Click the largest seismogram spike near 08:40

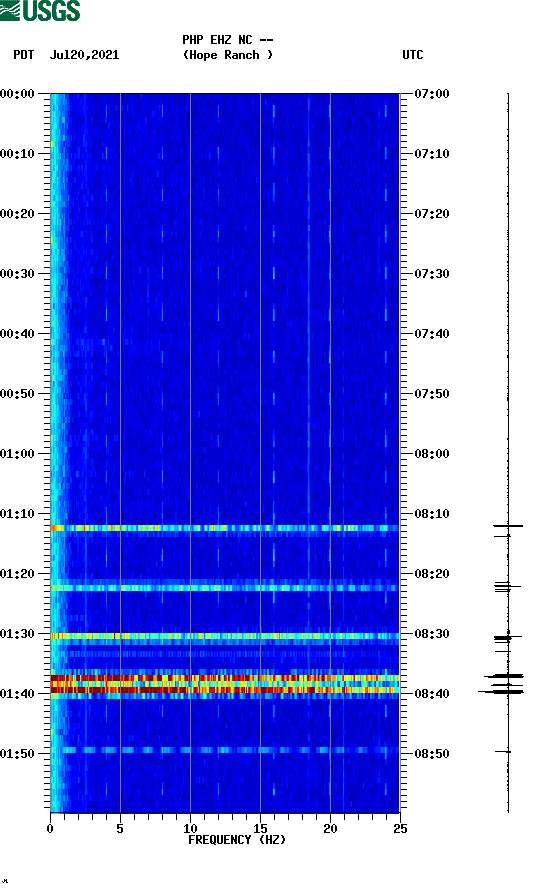[501, 692]
